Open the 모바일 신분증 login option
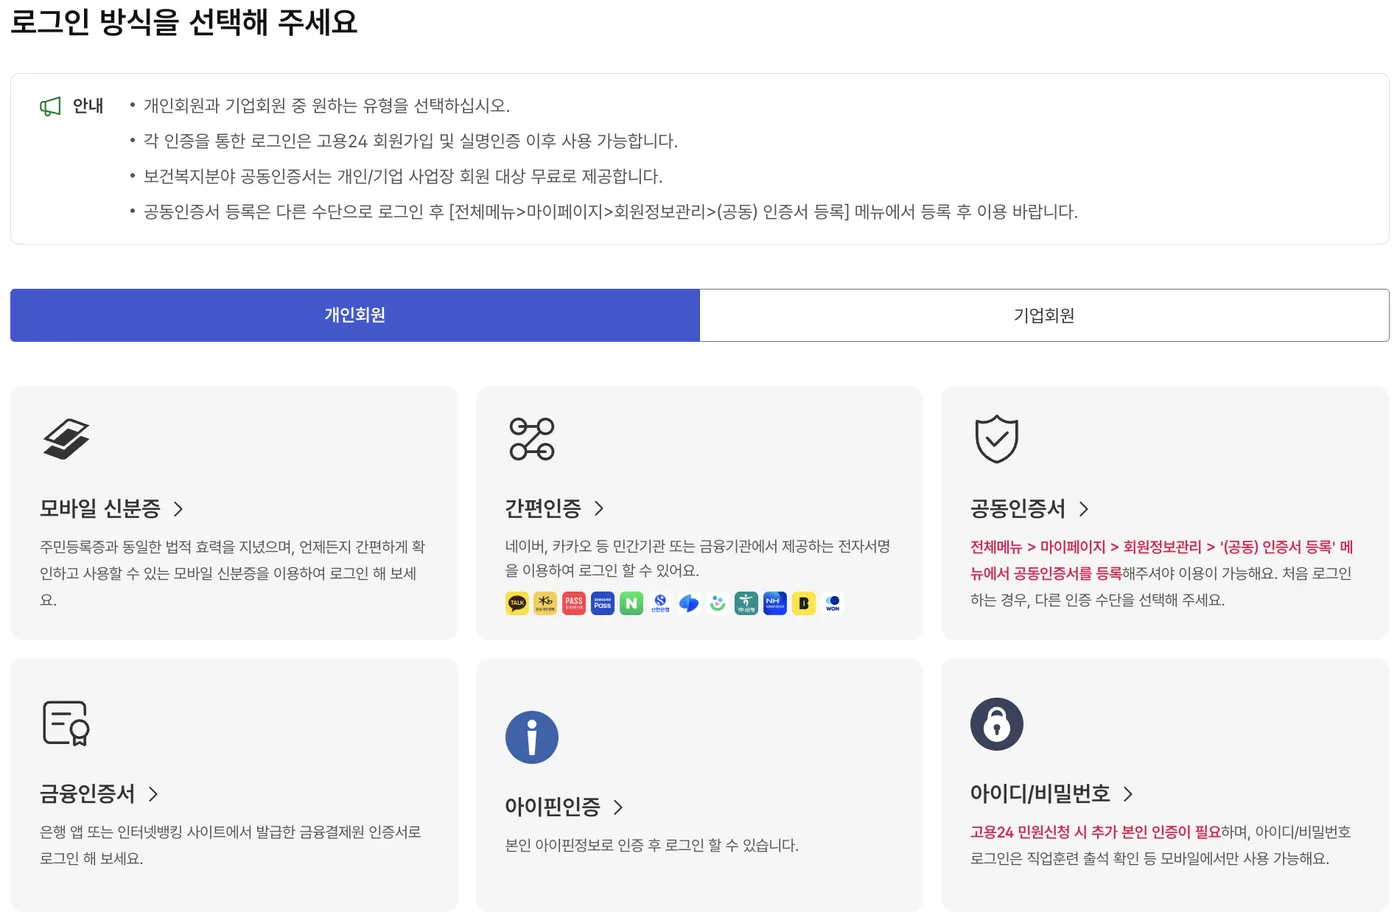 [x=100, y=508]
